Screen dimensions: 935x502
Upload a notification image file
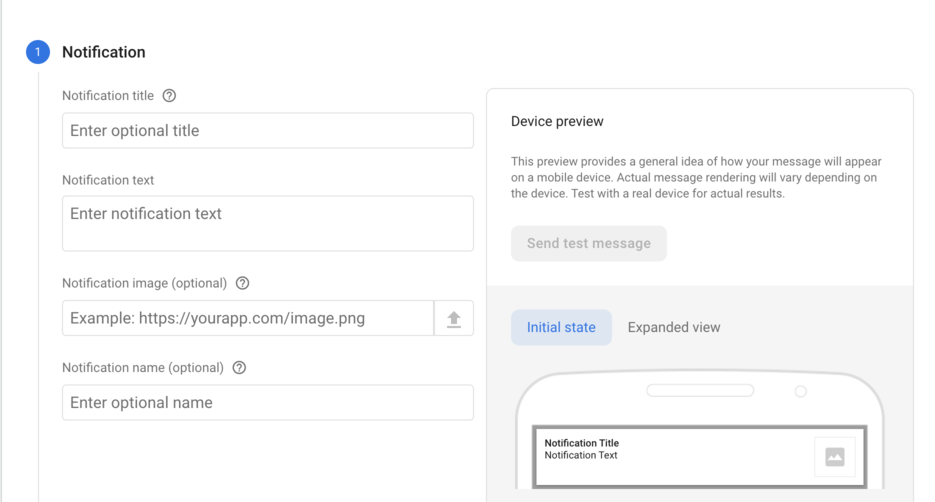(x=454, y=318)
